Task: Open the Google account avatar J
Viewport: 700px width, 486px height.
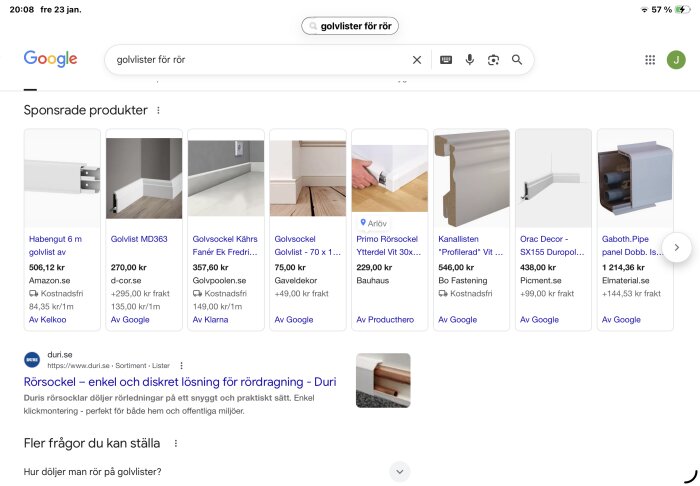Action: (x=676, y=60)
